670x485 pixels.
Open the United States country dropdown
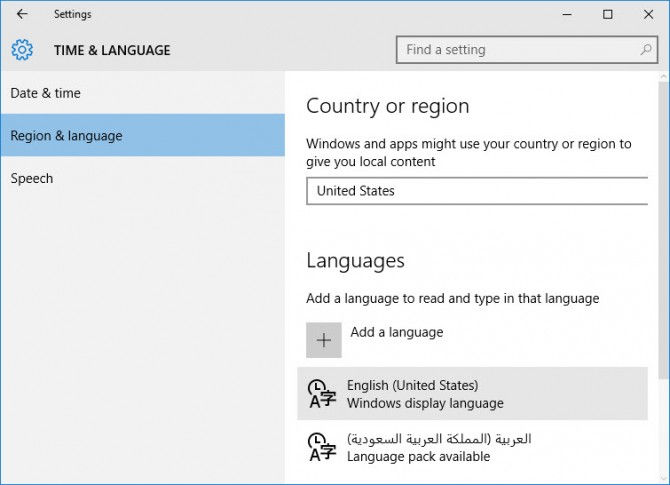(x=477, y=191)
